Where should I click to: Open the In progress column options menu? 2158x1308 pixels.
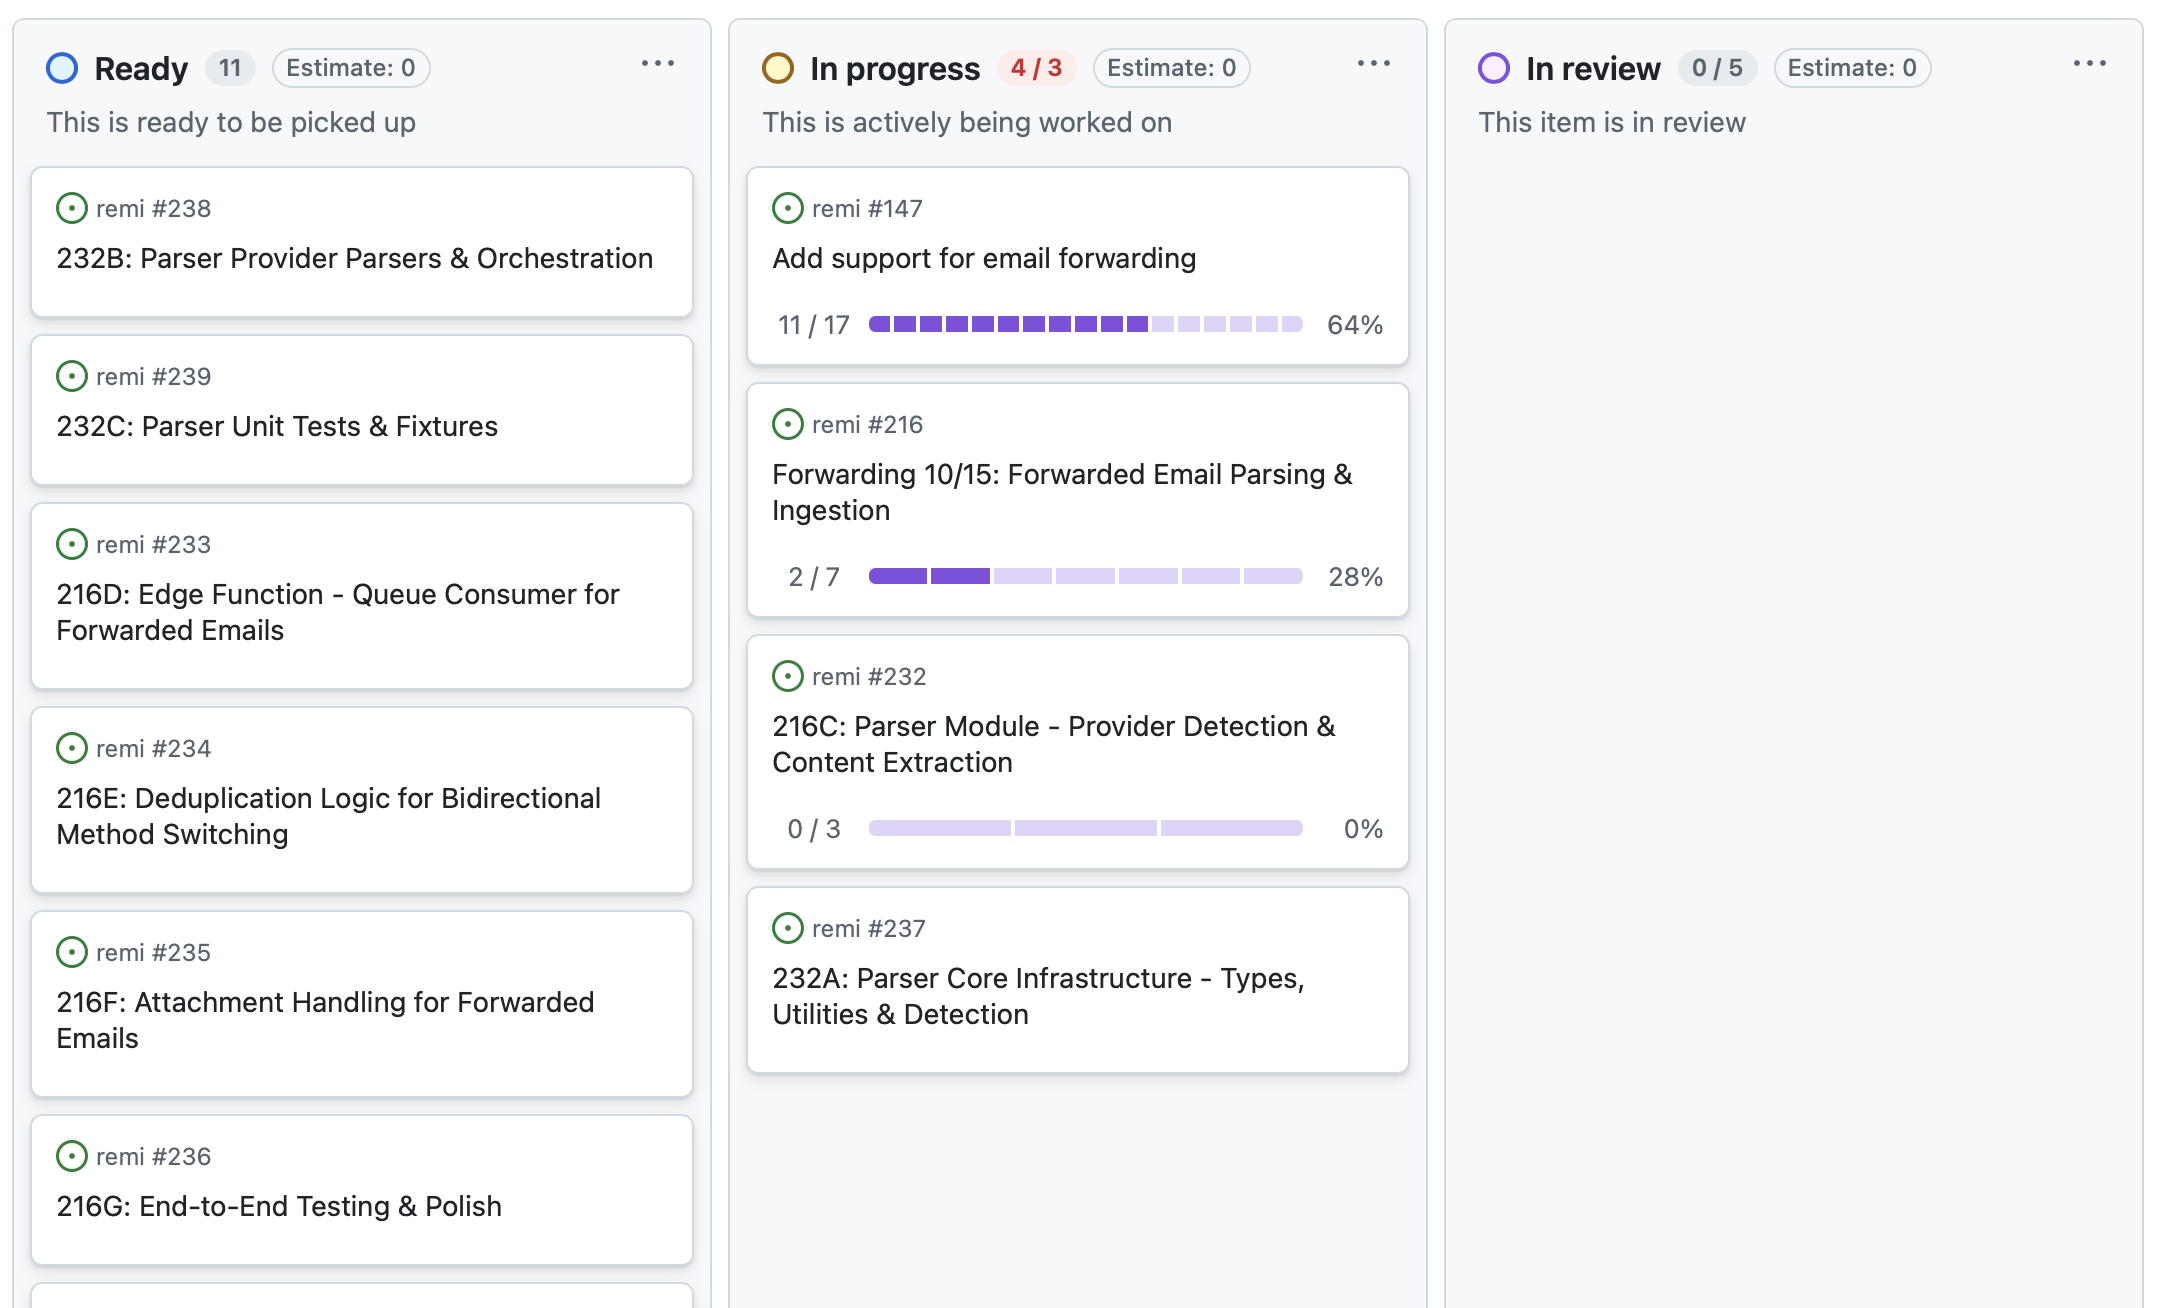point(1374,64)
